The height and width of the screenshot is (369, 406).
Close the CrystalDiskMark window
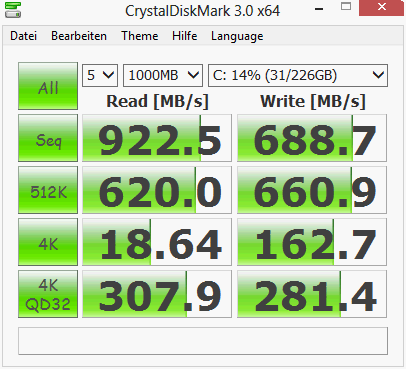382,7
